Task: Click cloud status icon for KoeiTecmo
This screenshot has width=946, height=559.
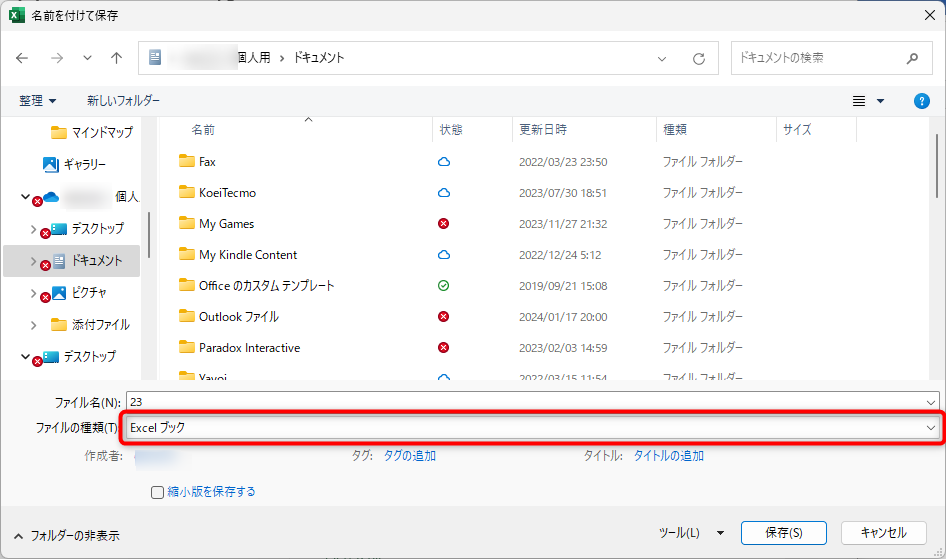Action: coord(443,193)
